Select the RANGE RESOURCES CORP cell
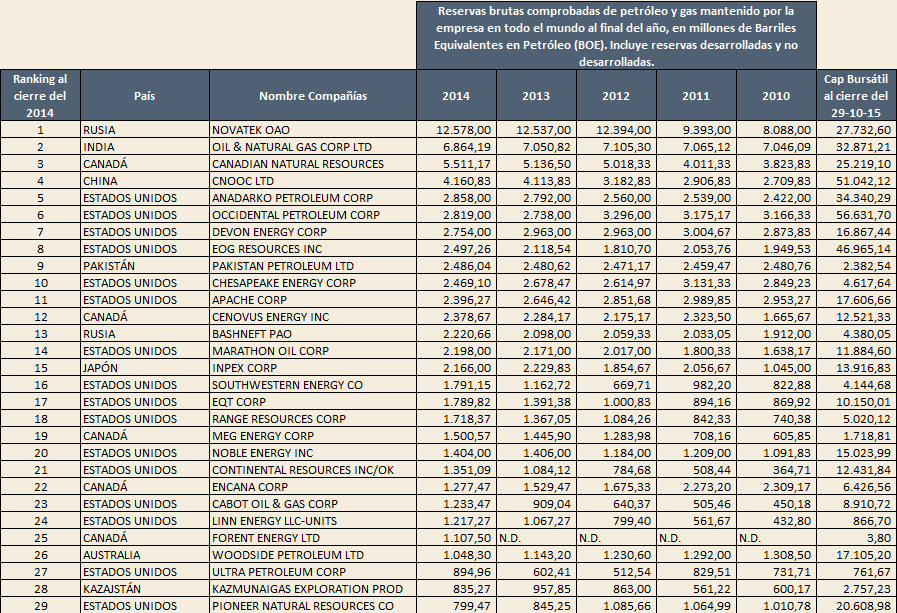This screenshot has height=613, width=897. [x=313, y=419]
